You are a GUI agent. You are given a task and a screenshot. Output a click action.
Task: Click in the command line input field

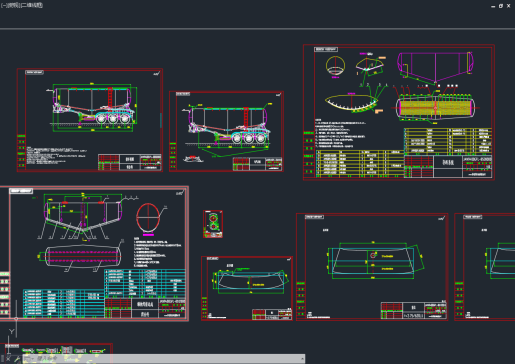coord(165,359)
